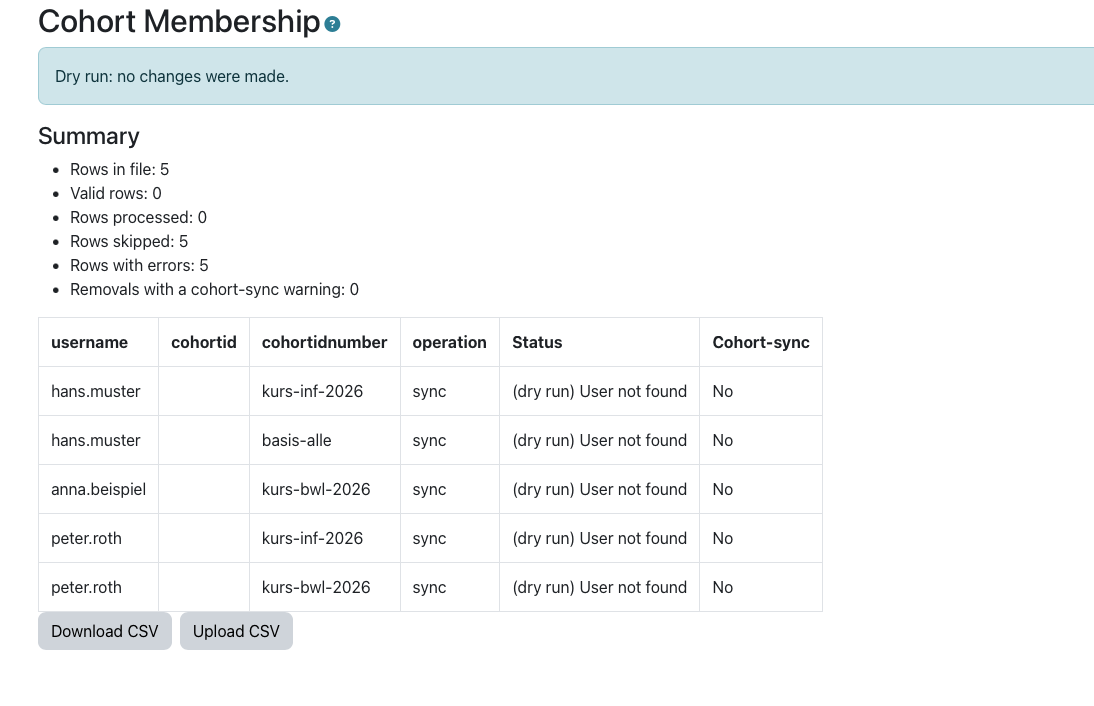Click the Valid rows: 0 item

(116, 193)
